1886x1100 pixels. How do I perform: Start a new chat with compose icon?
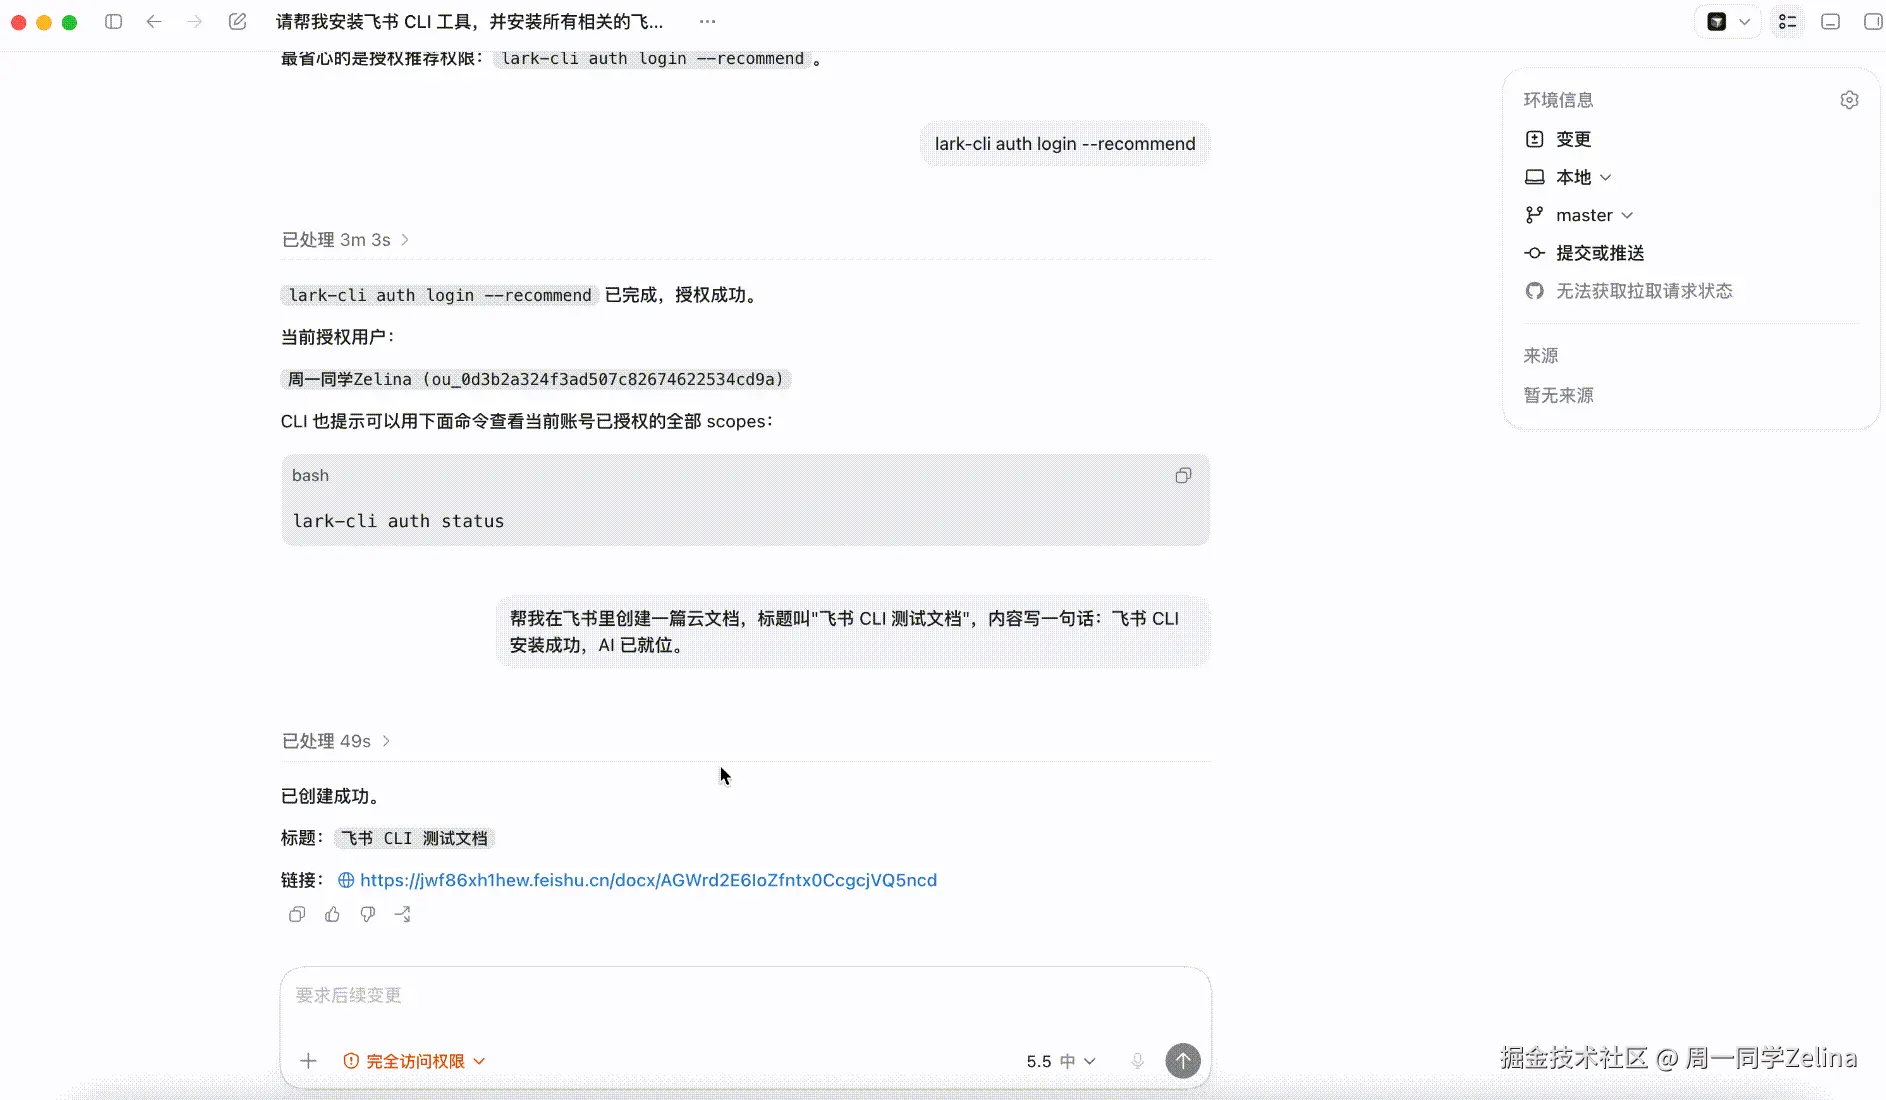pos(237,21)
